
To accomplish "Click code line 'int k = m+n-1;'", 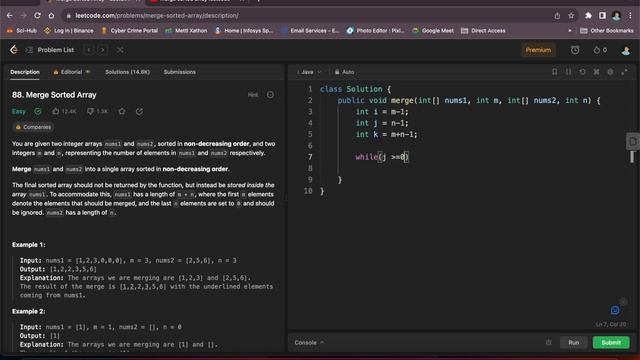I will coord(386,134).
